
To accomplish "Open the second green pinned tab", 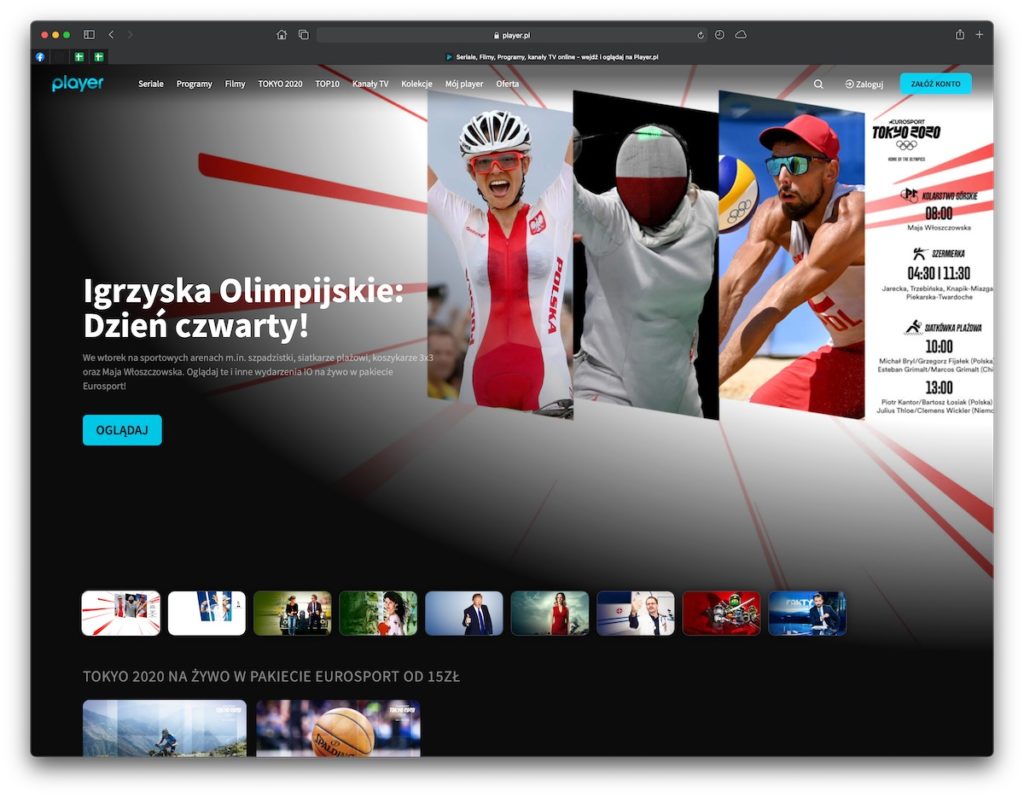I will click(x=99, y=57).
